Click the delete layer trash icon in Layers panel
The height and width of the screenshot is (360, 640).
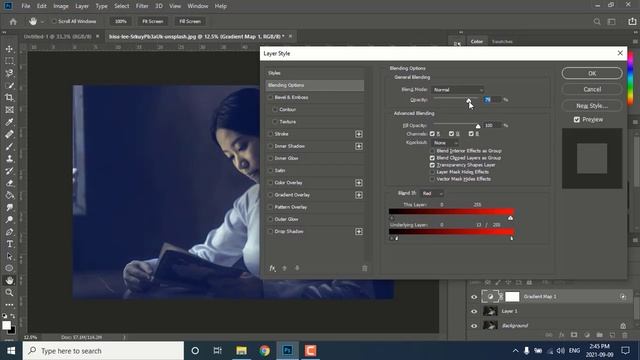point(625,335)
